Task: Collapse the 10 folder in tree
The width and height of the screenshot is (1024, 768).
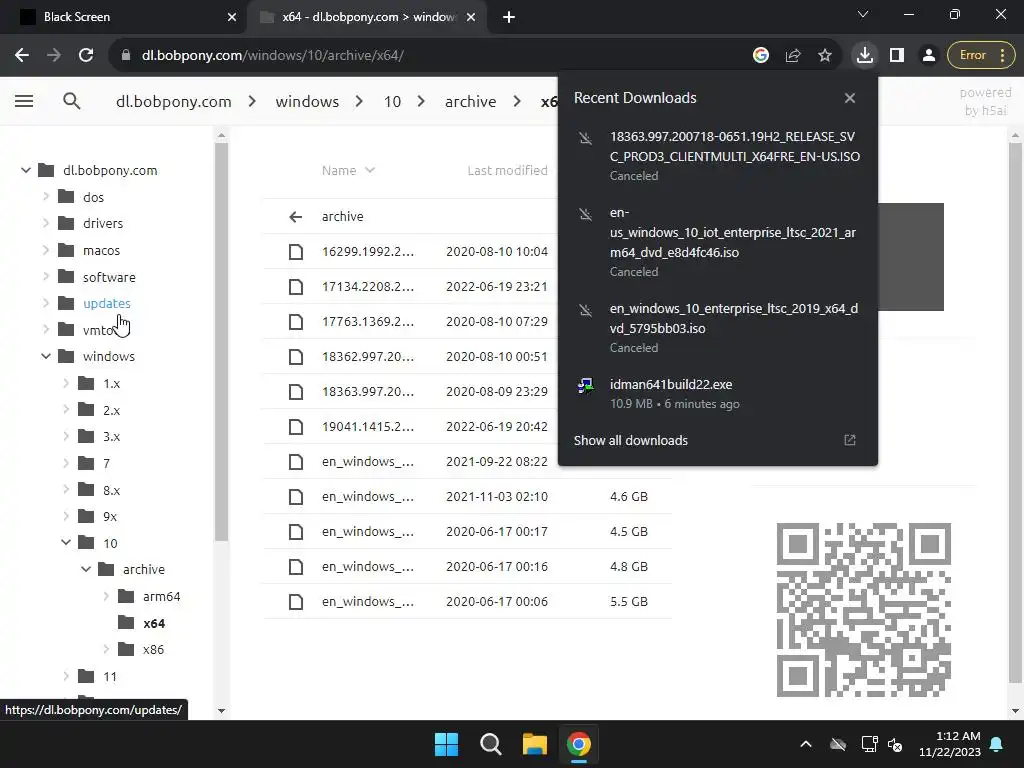Action: click(x=66, y=543)
